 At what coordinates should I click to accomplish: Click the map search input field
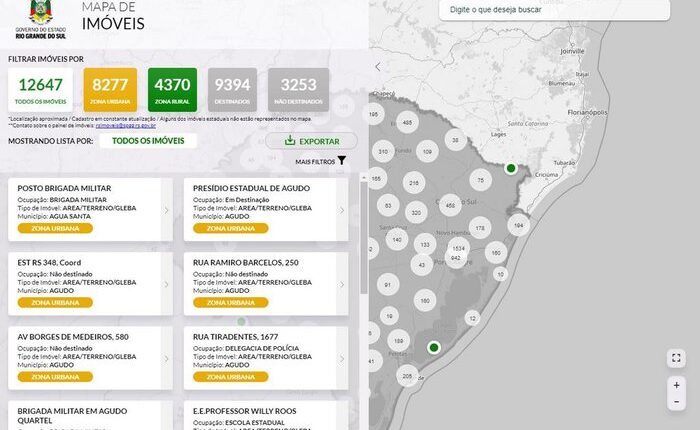[x=553, y=9]
